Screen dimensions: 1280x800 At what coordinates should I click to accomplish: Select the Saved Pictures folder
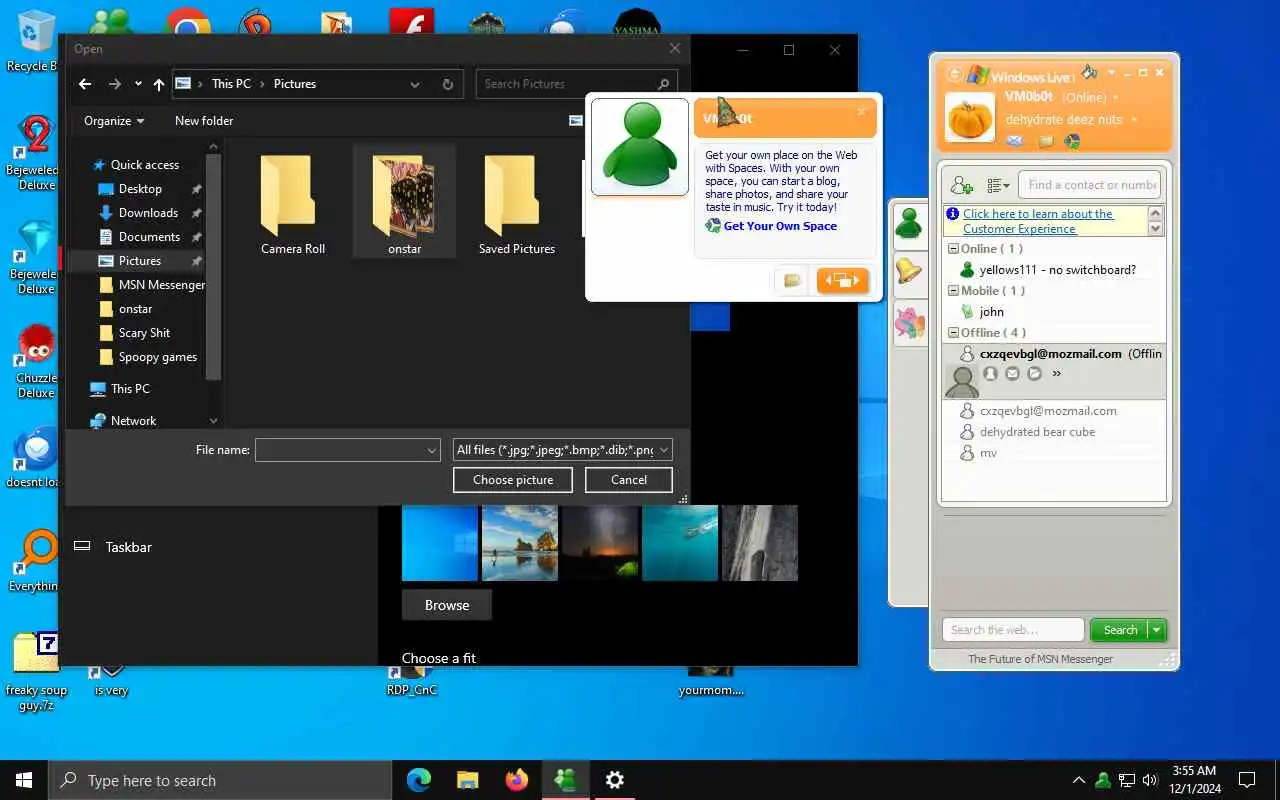pyautogui.click(x=516, y=203)
